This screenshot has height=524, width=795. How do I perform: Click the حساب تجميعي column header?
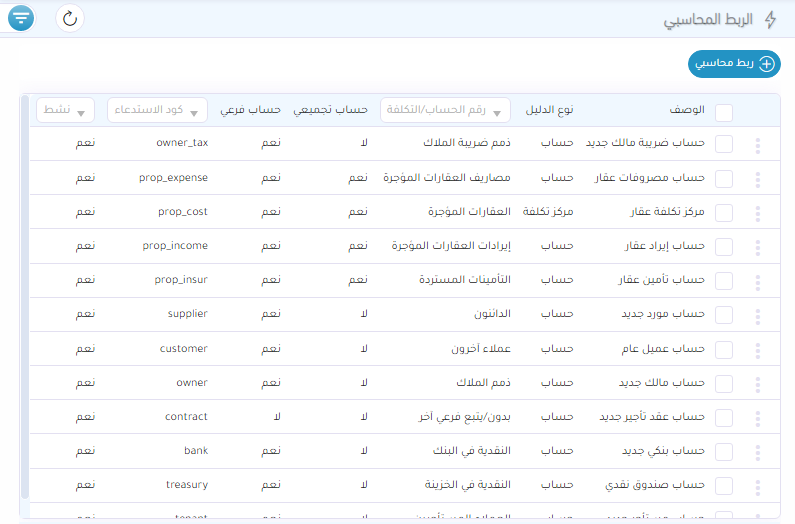tap(331, 109)
